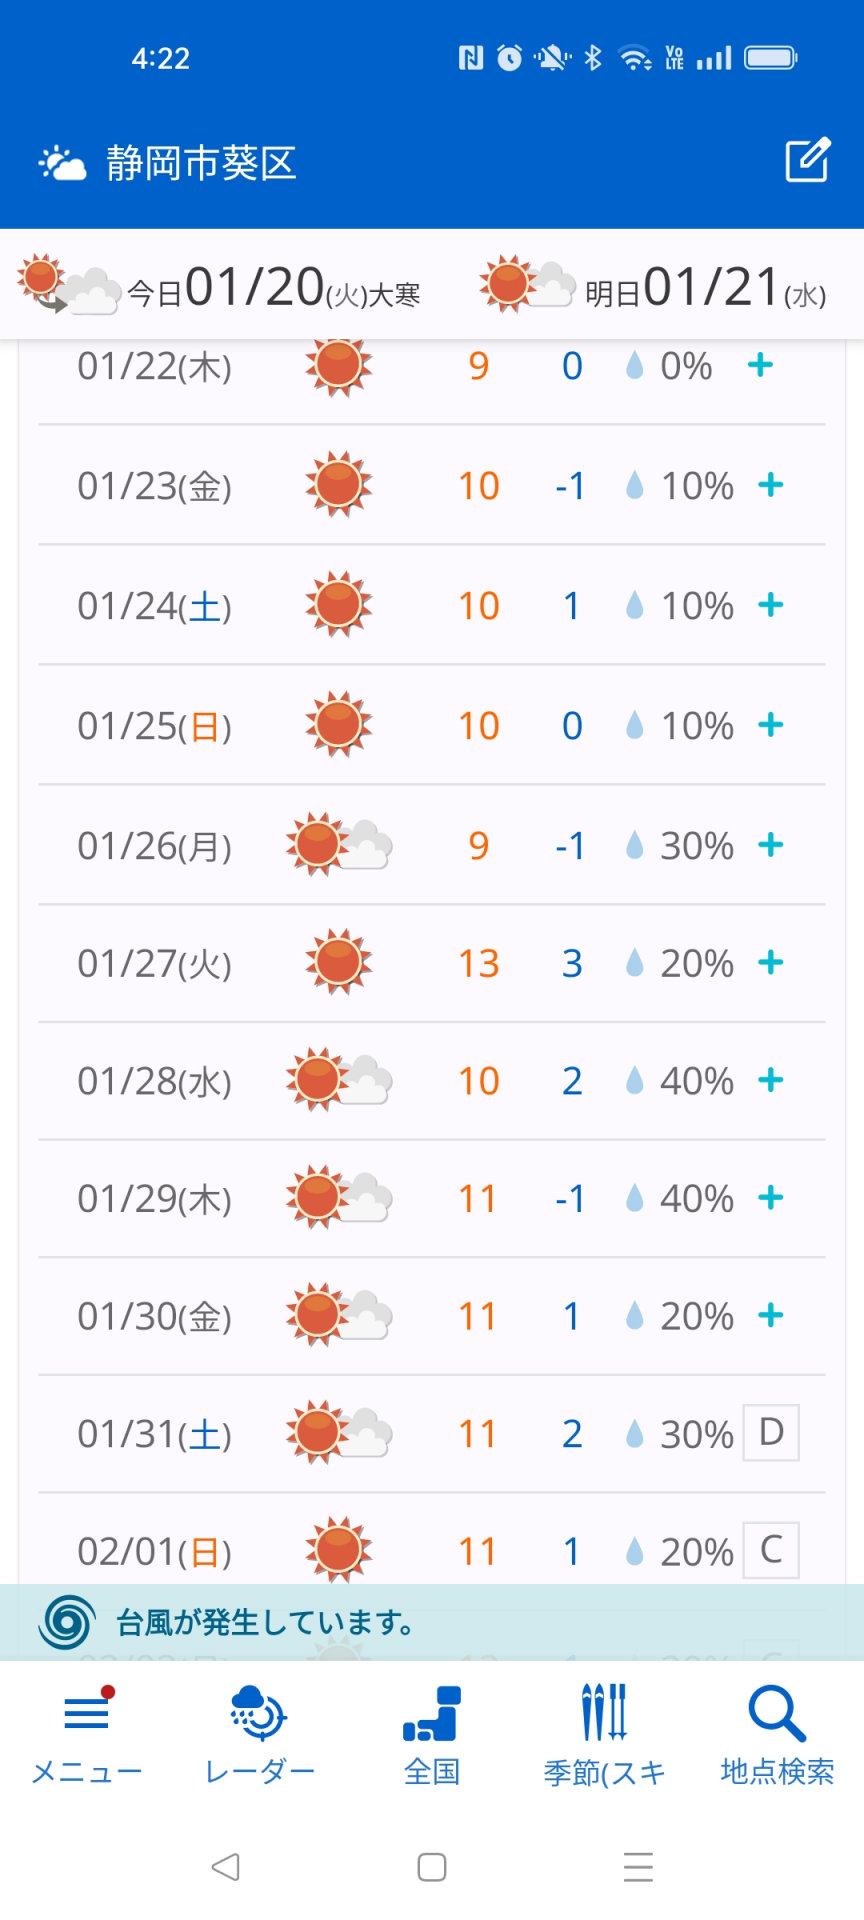Expand the 01/26(月) forecast details

pos(770,845)
